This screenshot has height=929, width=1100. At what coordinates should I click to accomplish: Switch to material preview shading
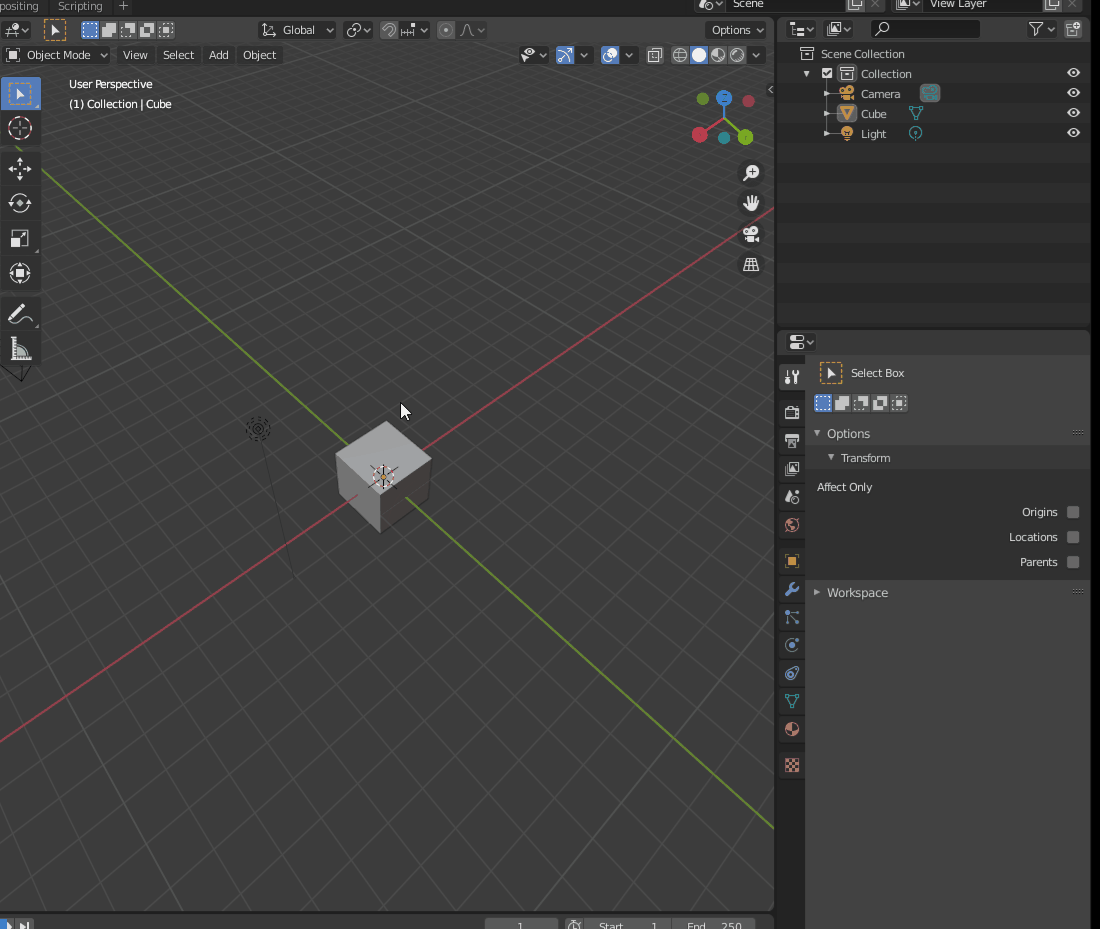tap(718, 55)
